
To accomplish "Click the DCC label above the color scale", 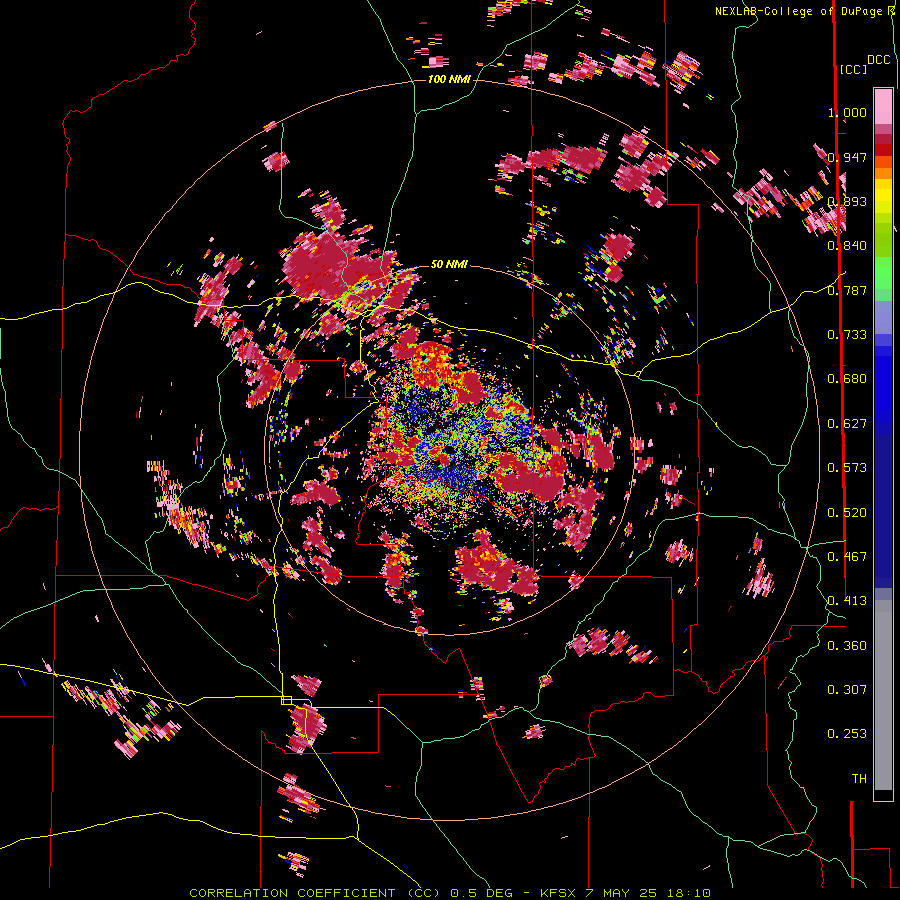I will pos(878,60).
